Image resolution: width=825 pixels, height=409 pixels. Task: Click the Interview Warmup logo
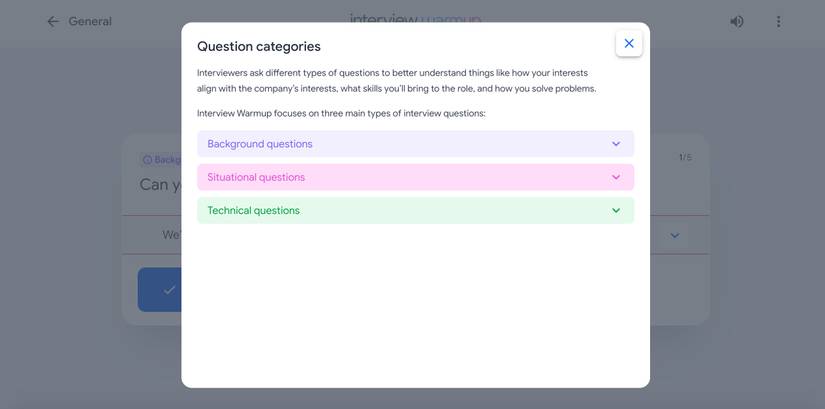[415, 19]
